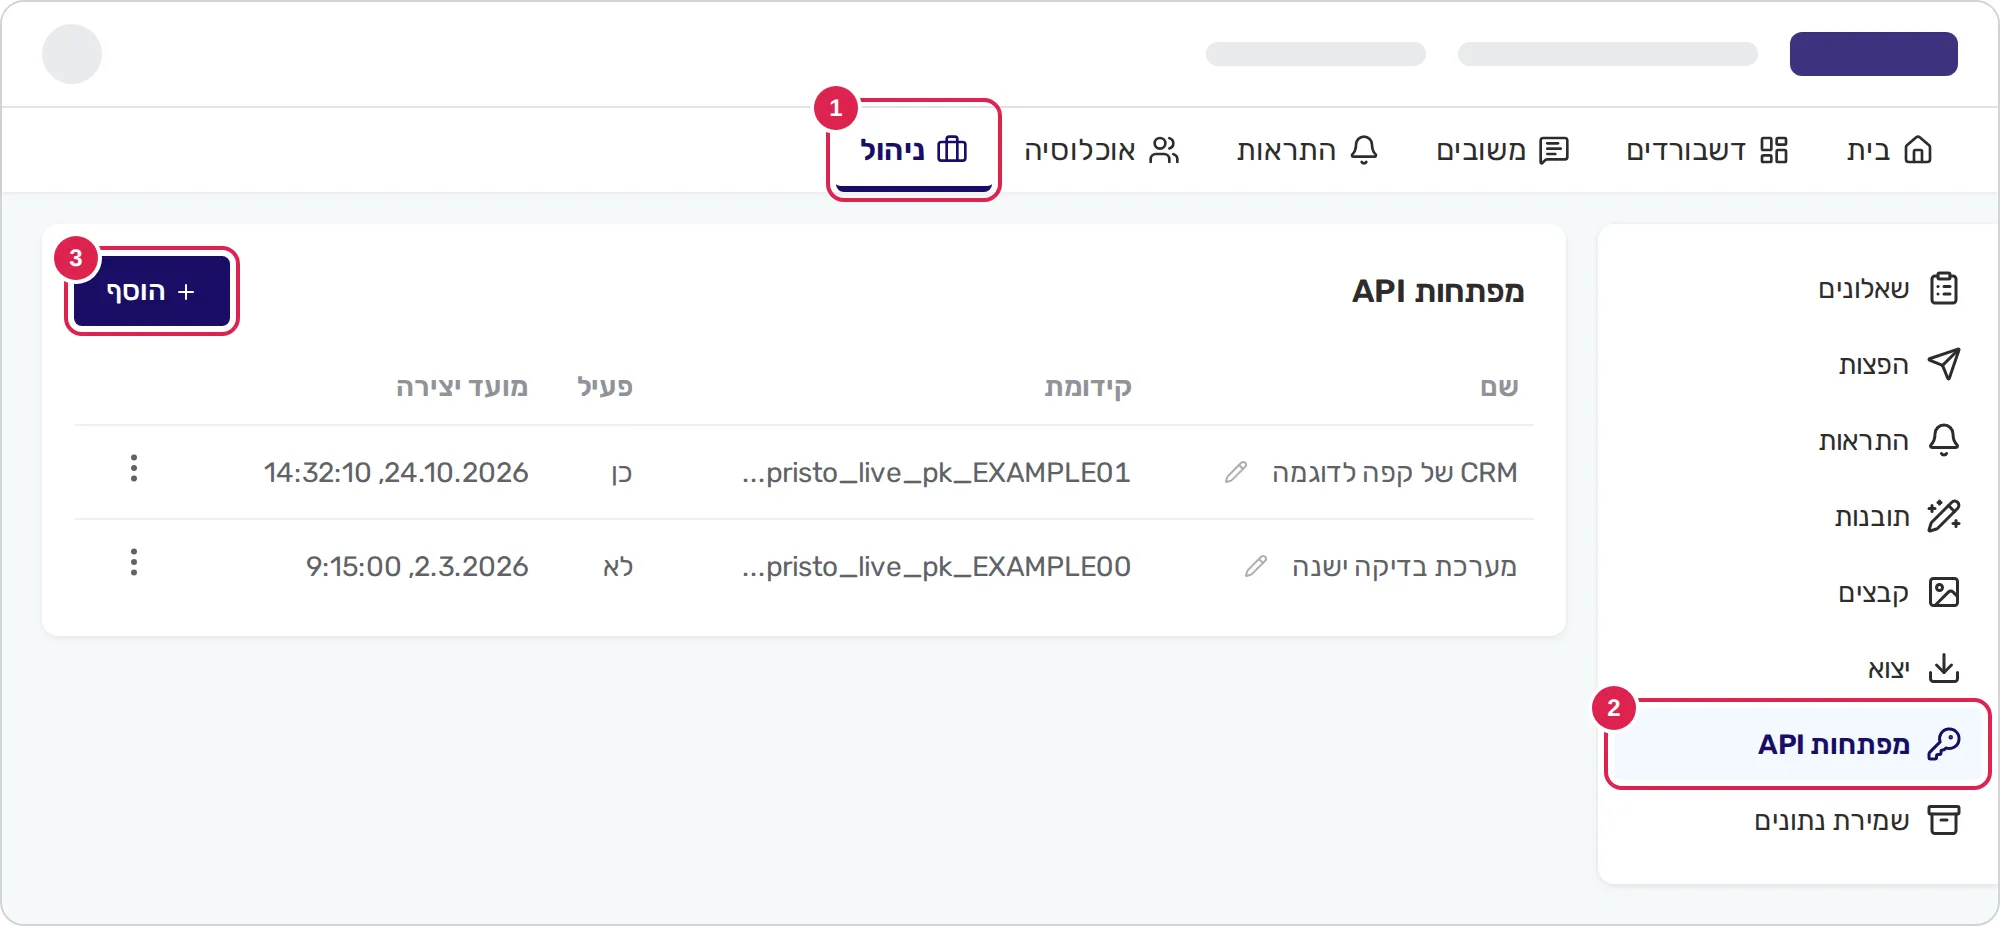Click the clipboard icon next to שאלונים

click(x=1944, y=289)
